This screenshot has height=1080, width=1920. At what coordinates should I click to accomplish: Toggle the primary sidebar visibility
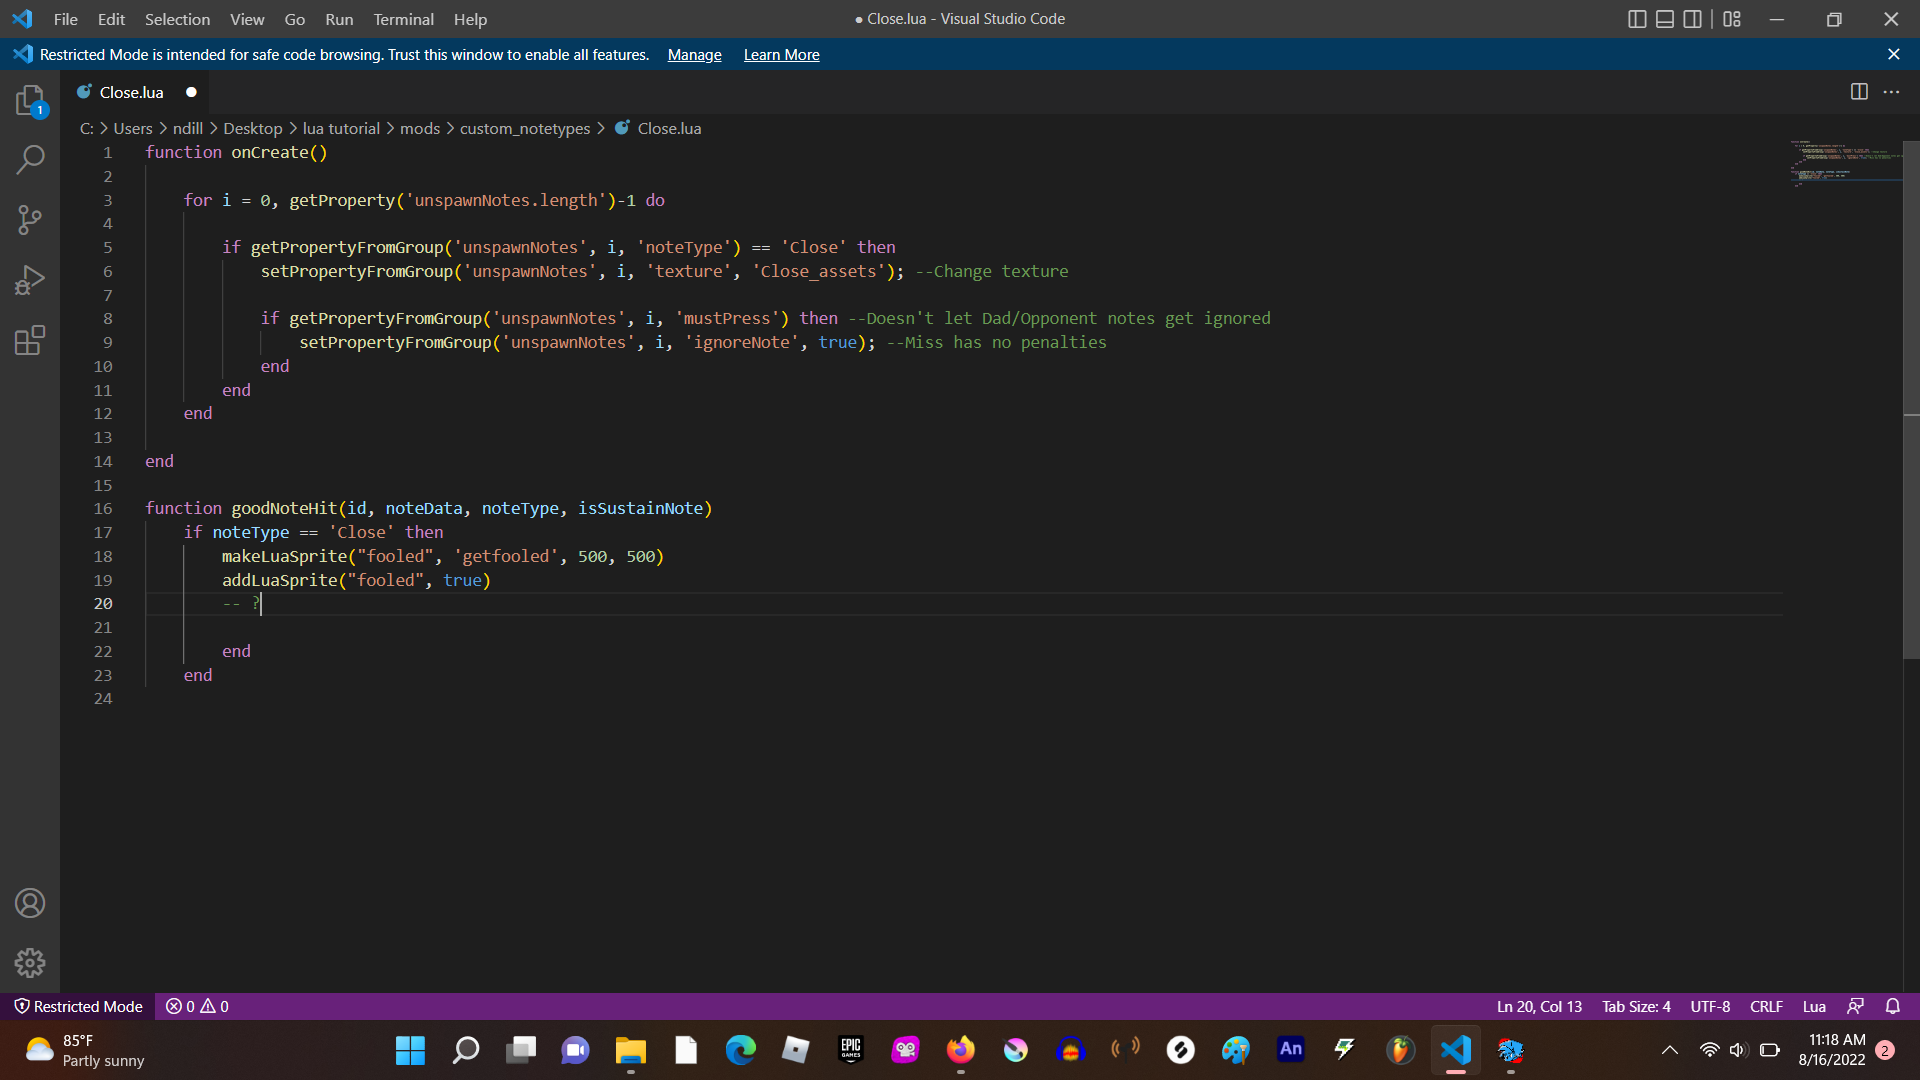pos(1637,18)
